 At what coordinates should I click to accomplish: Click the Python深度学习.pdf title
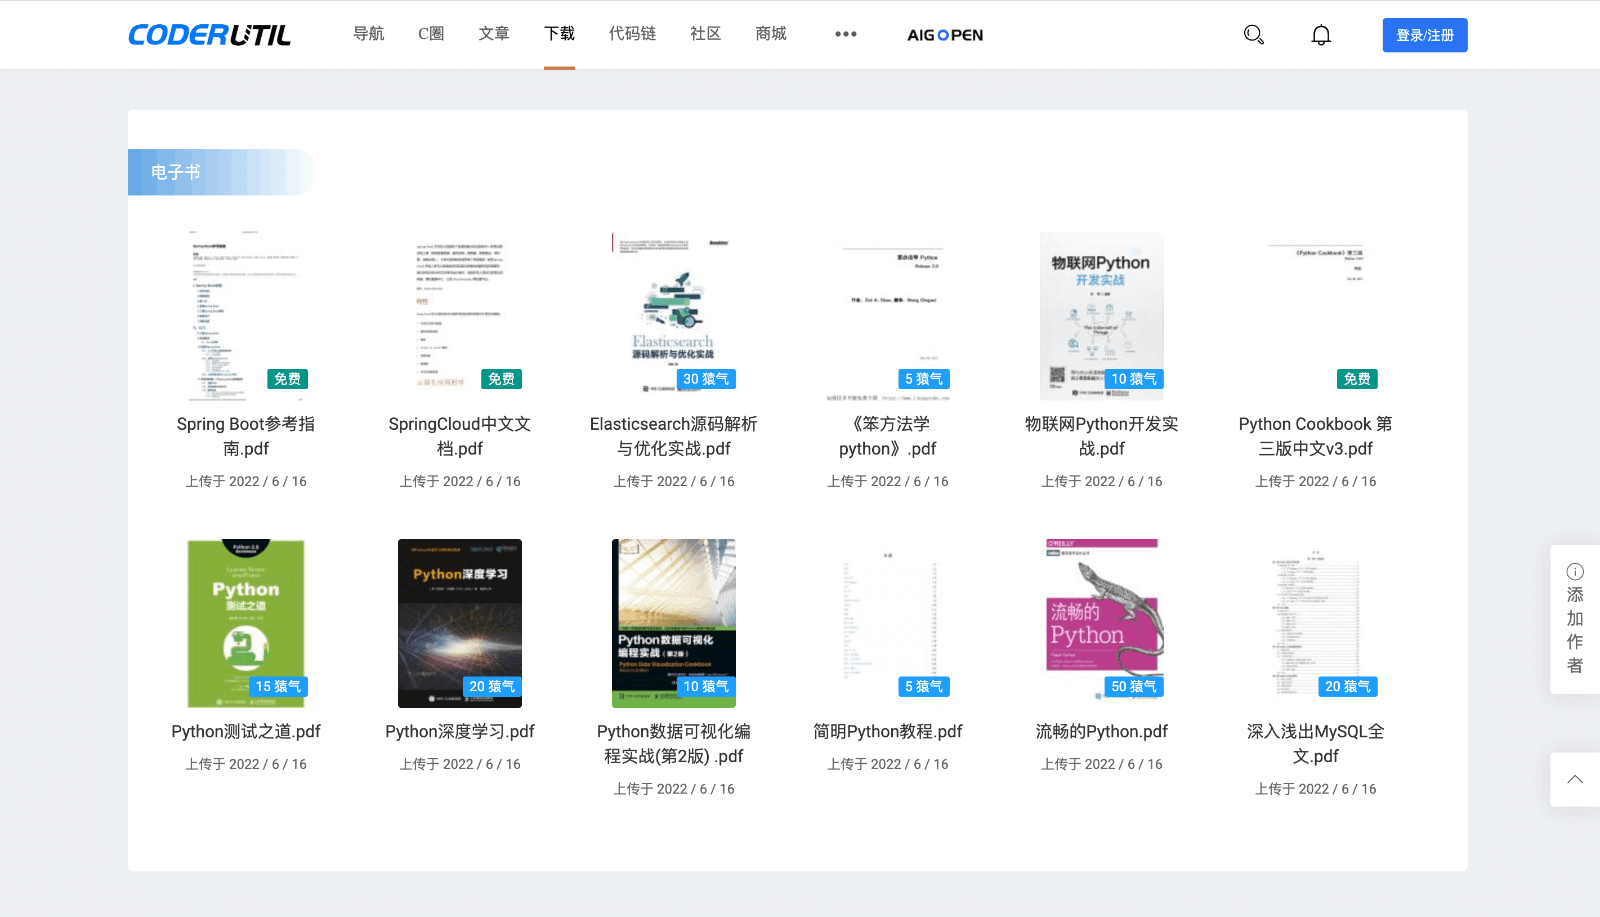[x=460, y=731]
